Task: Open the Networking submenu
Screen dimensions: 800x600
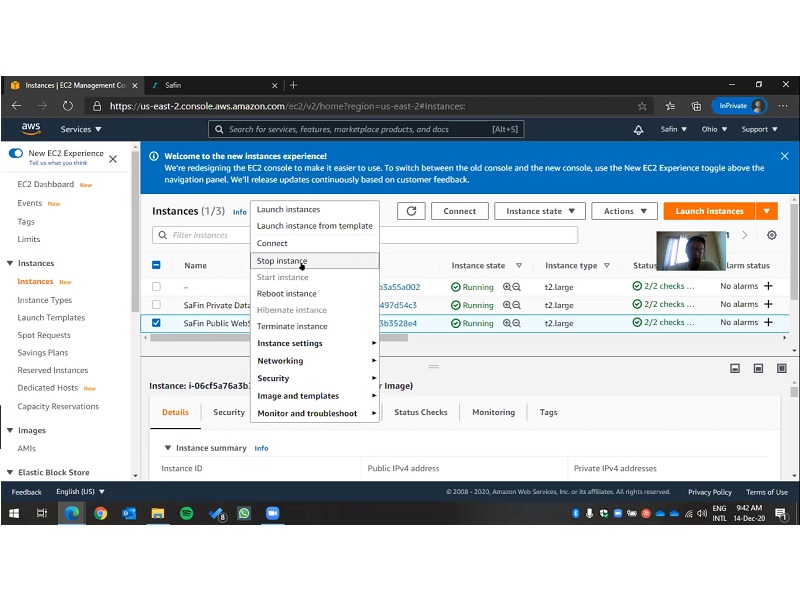Action: [314, 361]
